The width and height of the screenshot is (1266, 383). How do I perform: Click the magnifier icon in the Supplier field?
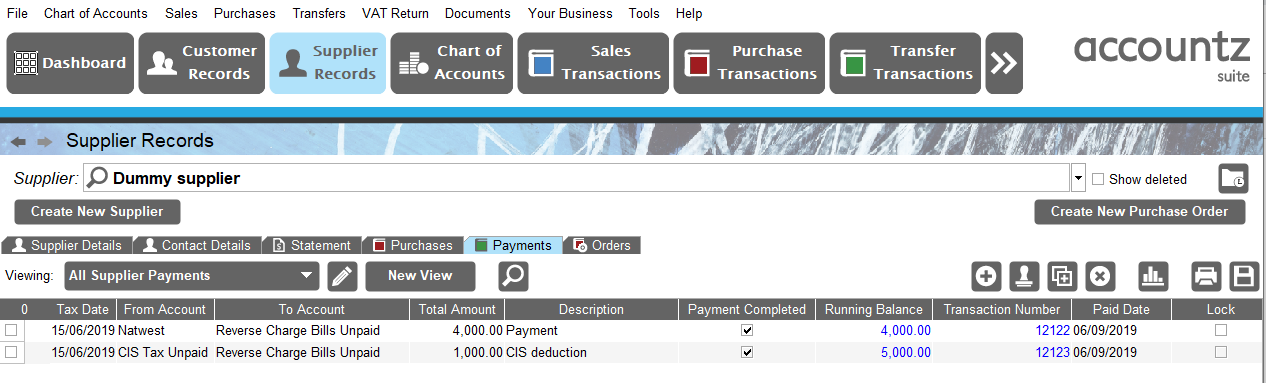(98, 179)
